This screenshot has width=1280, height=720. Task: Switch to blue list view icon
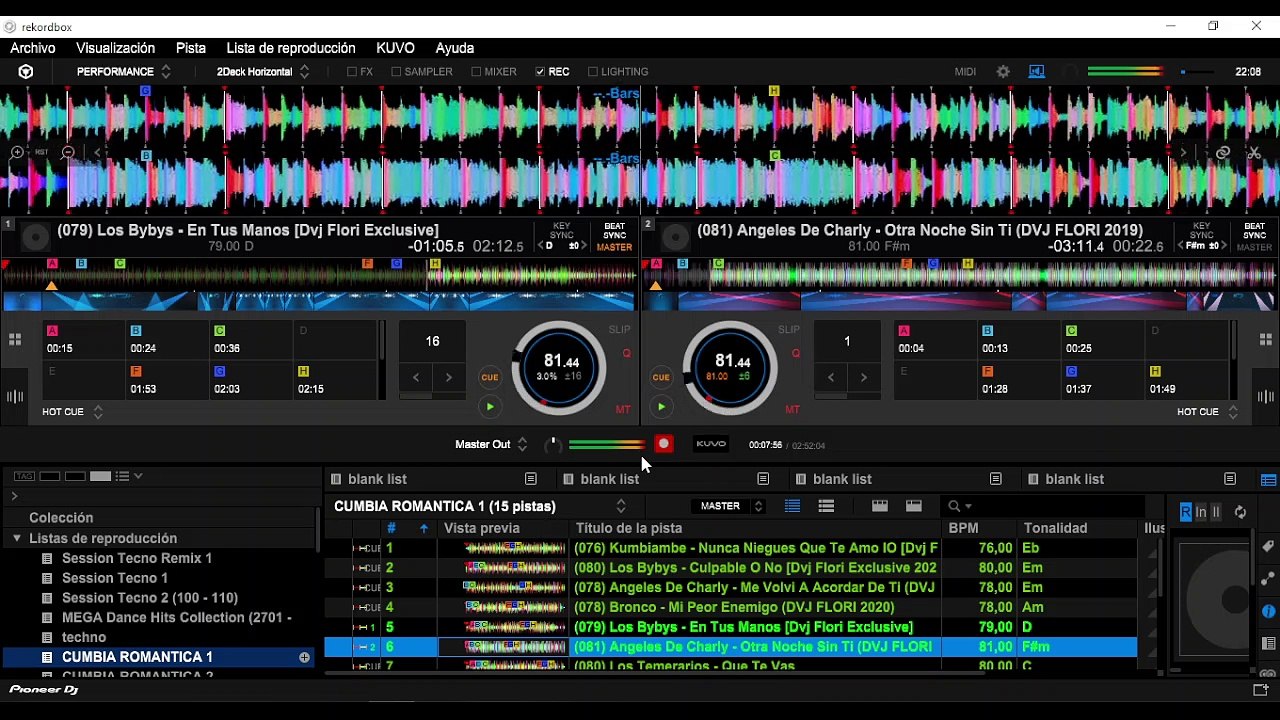click(x=792, y=506)
